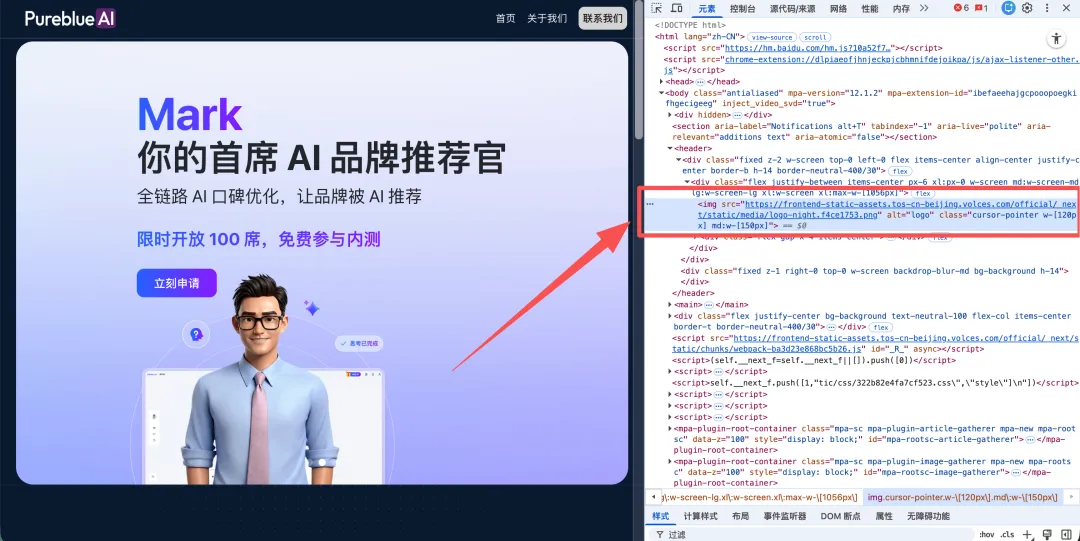Click the accessibility figure floating button
Screen dimensions: 1080x541
click(1056, 39)
